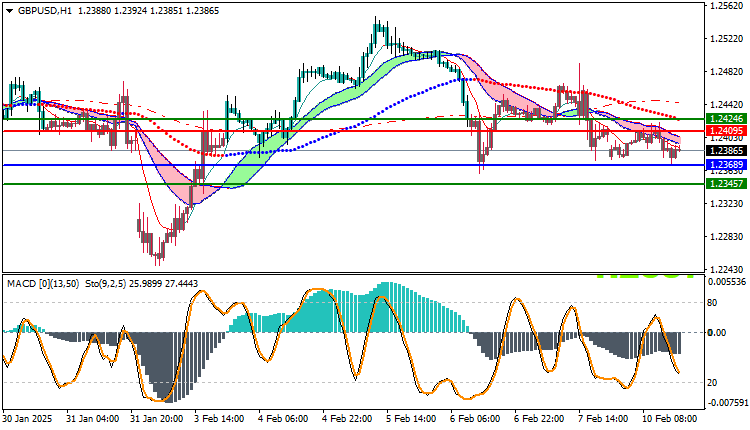Open the chart menu triangle beside GBPUSD
Image resolution: width=750 pixels, height=430 pixels.
[10, 11]
